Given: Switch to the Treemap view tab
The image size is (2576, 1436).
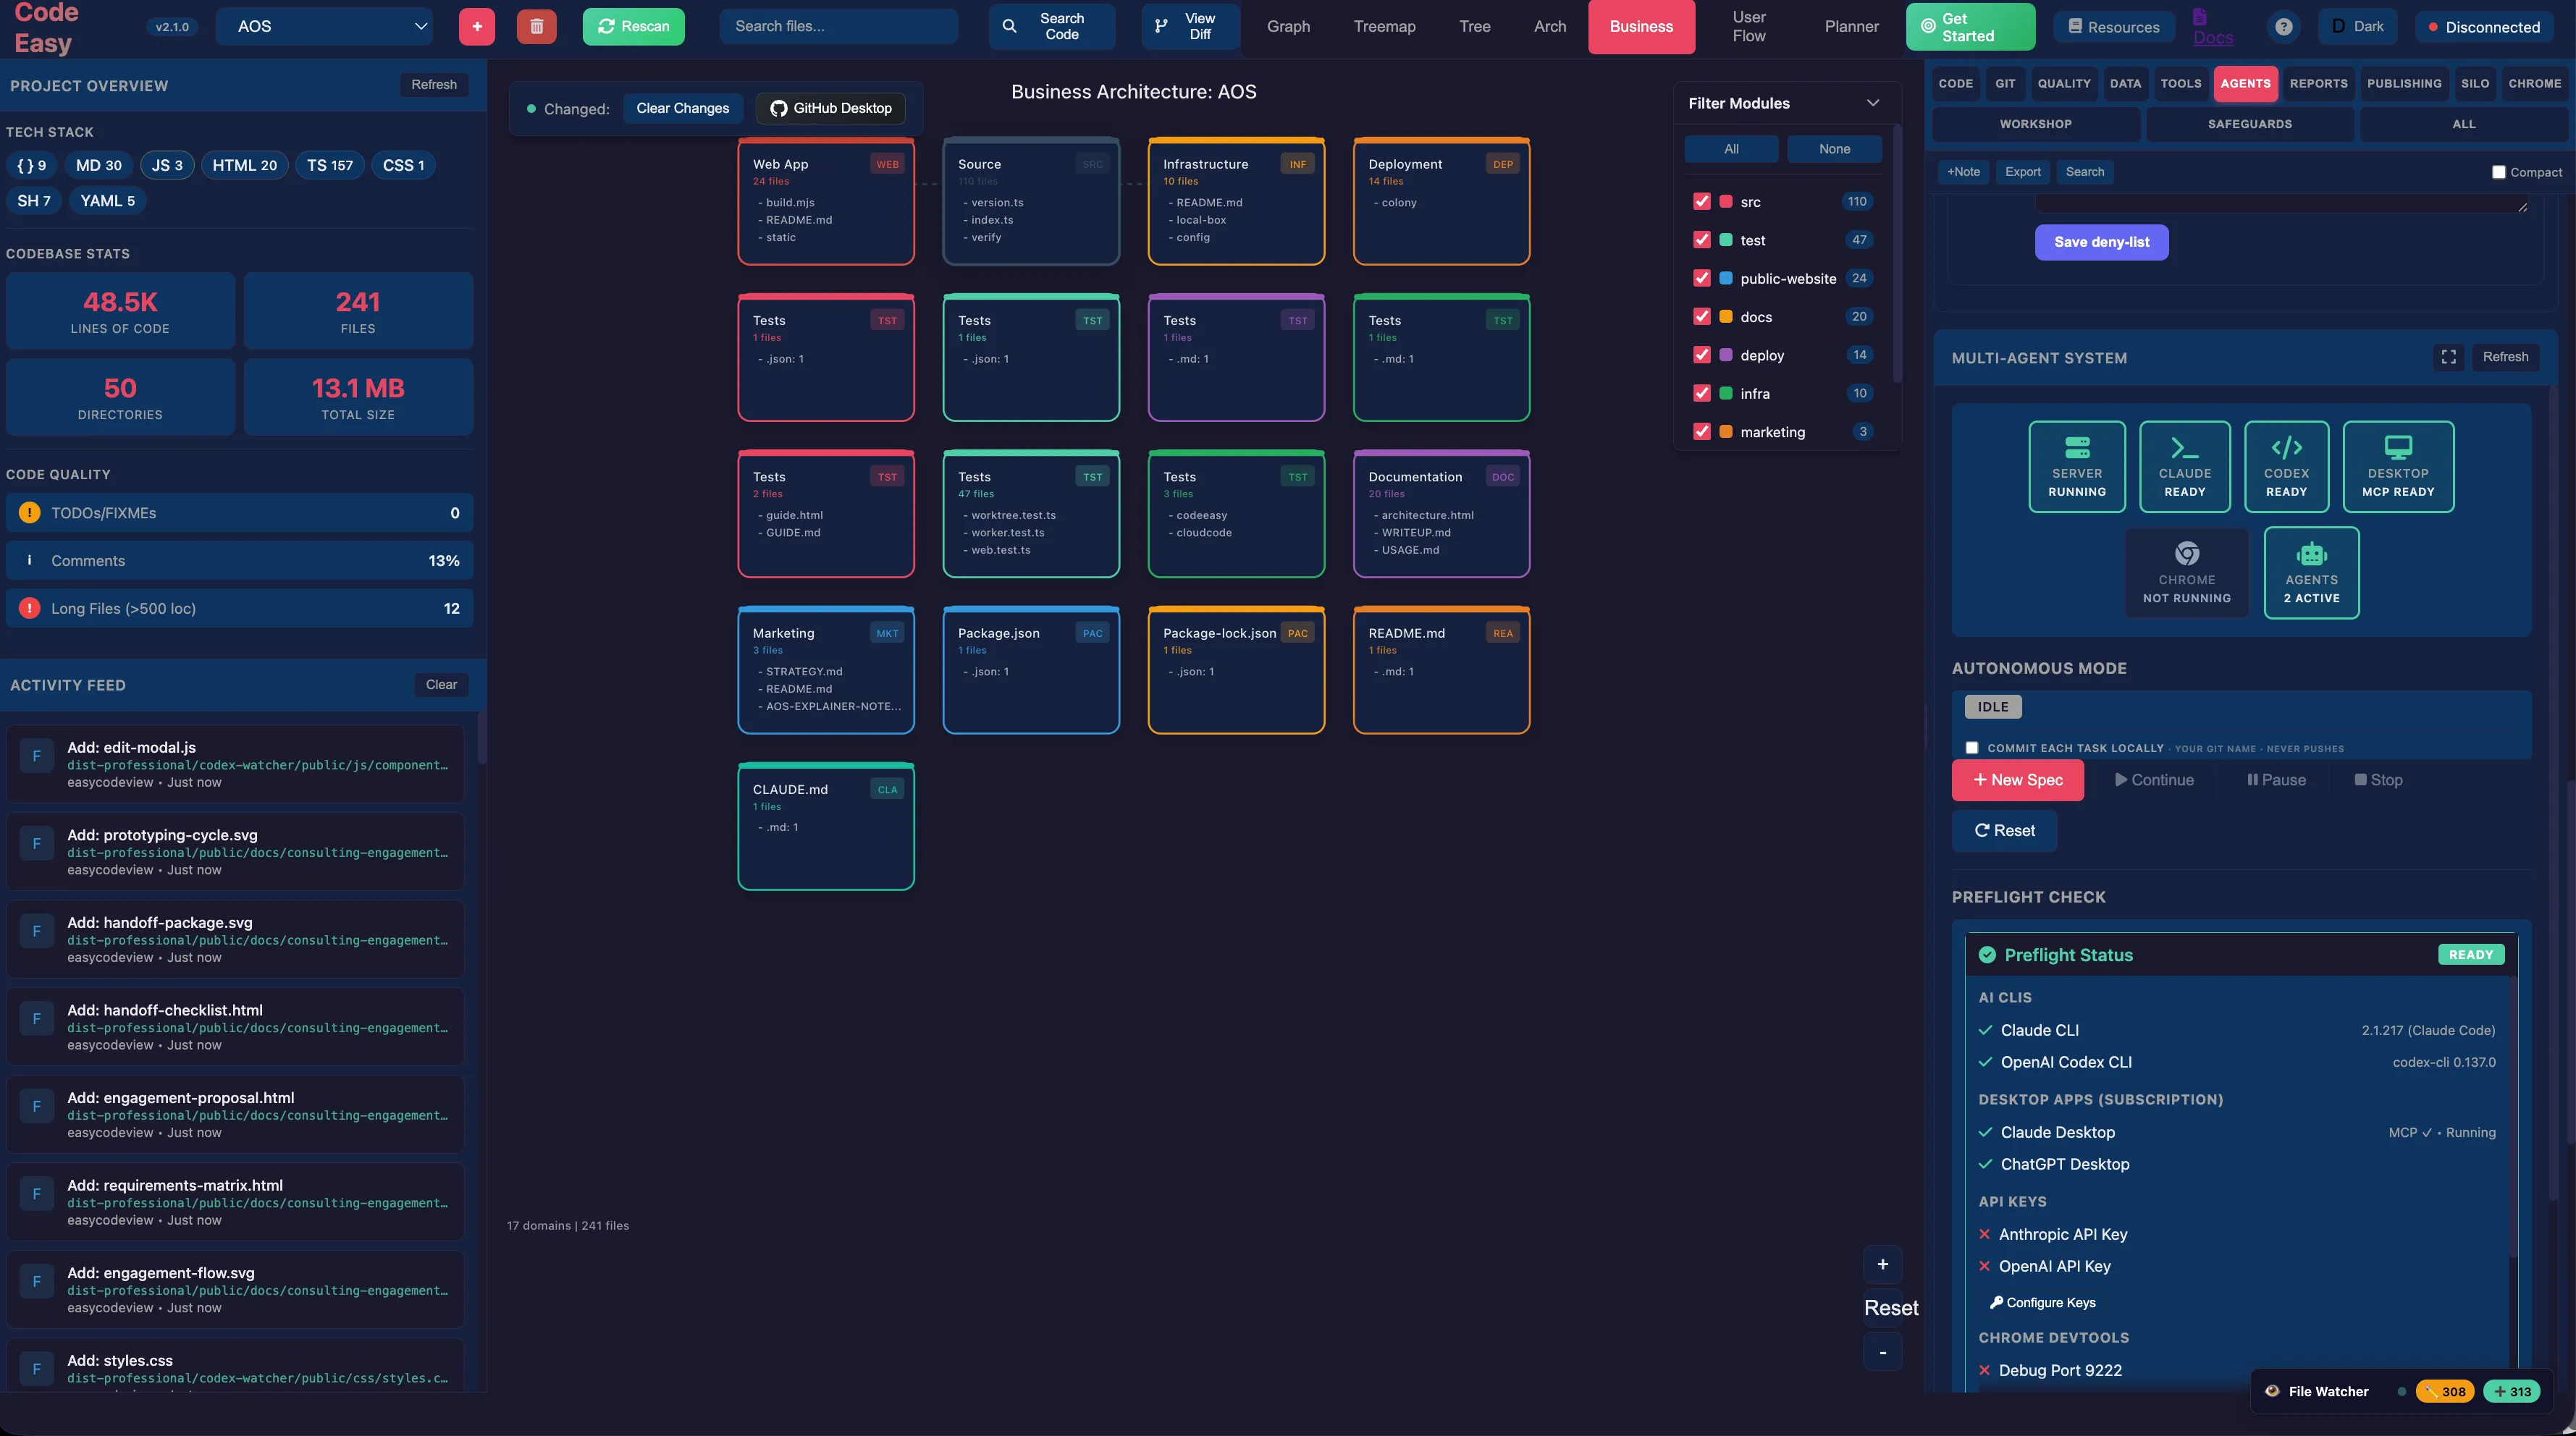Looking at the screenshot, I should click(x=1384, y=27).
